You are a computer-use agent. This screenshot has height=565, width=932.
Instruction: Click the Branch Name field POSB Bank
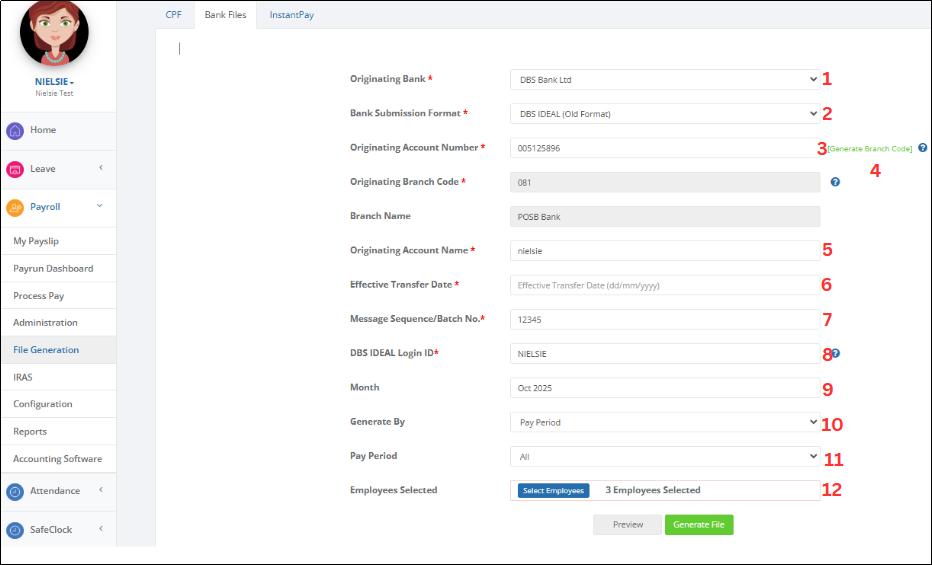pos(665,217)
